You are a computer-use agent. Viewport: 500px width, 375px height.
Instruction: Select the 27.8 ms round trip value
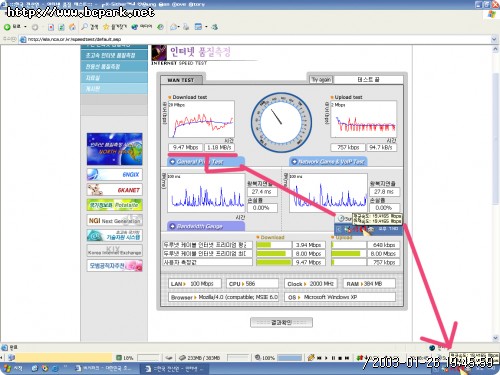coord(384,192)
